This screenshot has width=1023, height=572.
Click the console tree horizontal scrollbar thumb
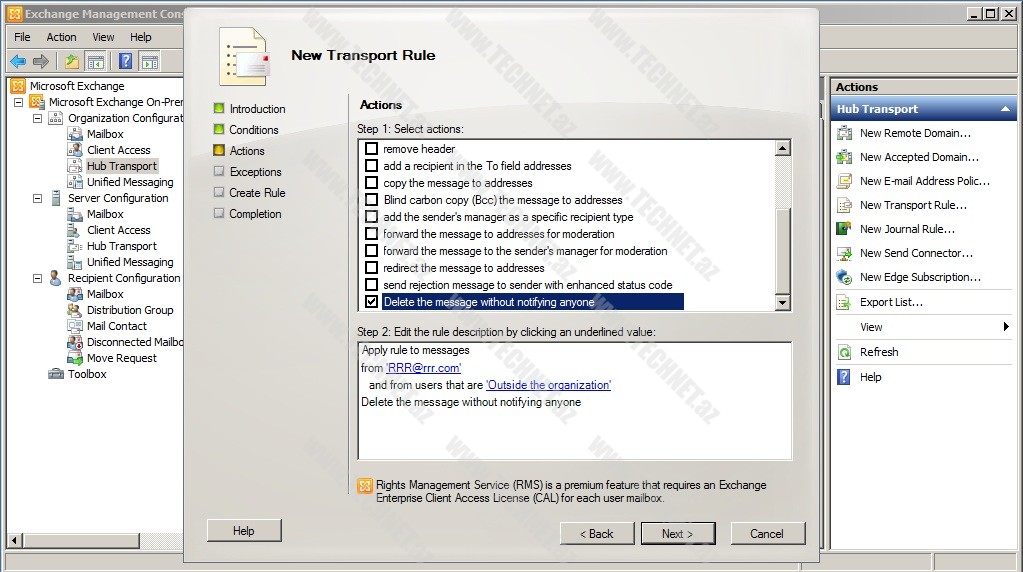82,540
